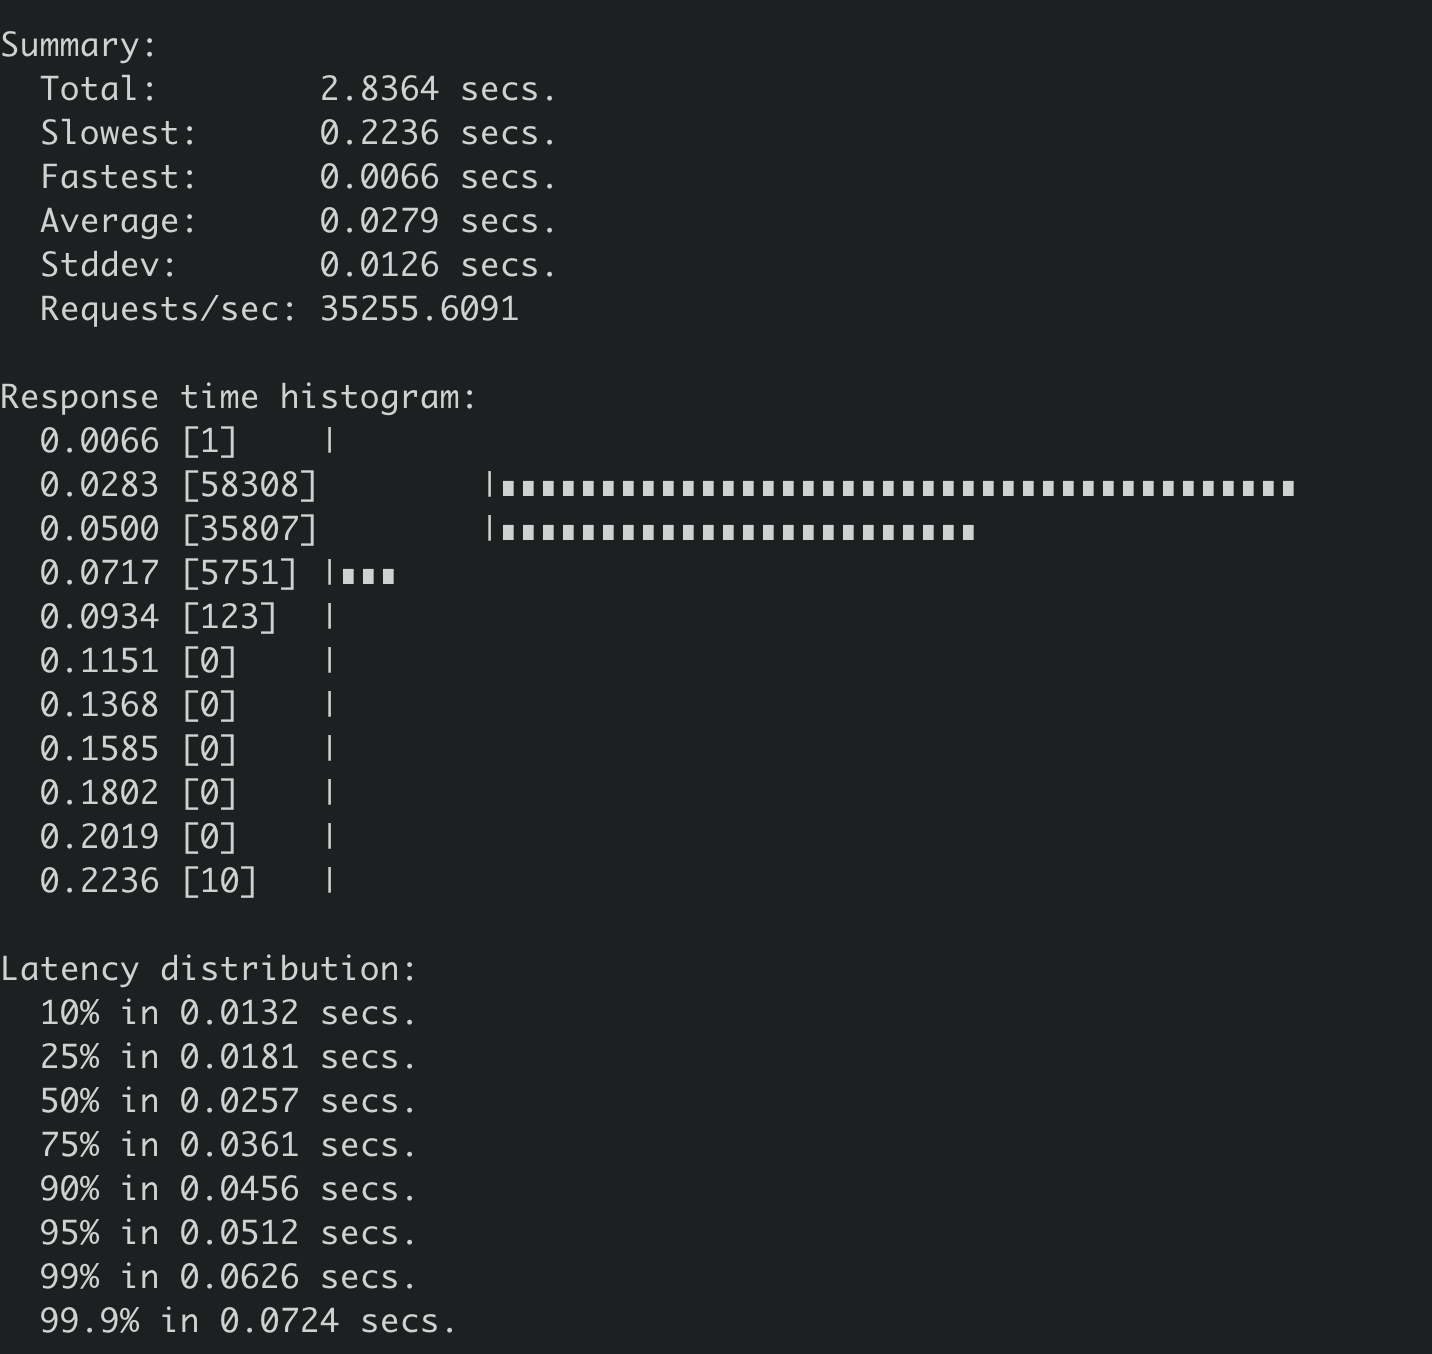Click the Average 0.0279 secs line
The width and height of the screenshot is (1432, 1354).
[298, 221]
